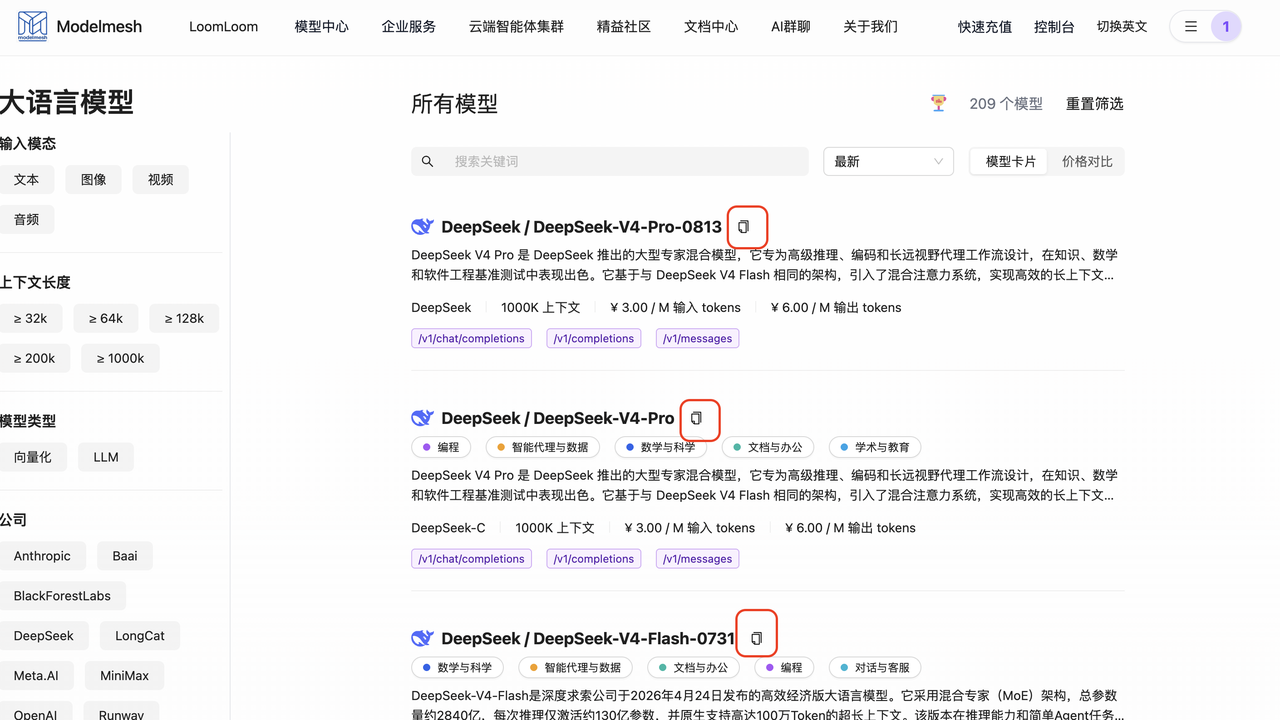Copy the DeepSeek-V4-Flash-0731 model name
This screenshot has height=720, width=1280.
click(x=756, y=638)
